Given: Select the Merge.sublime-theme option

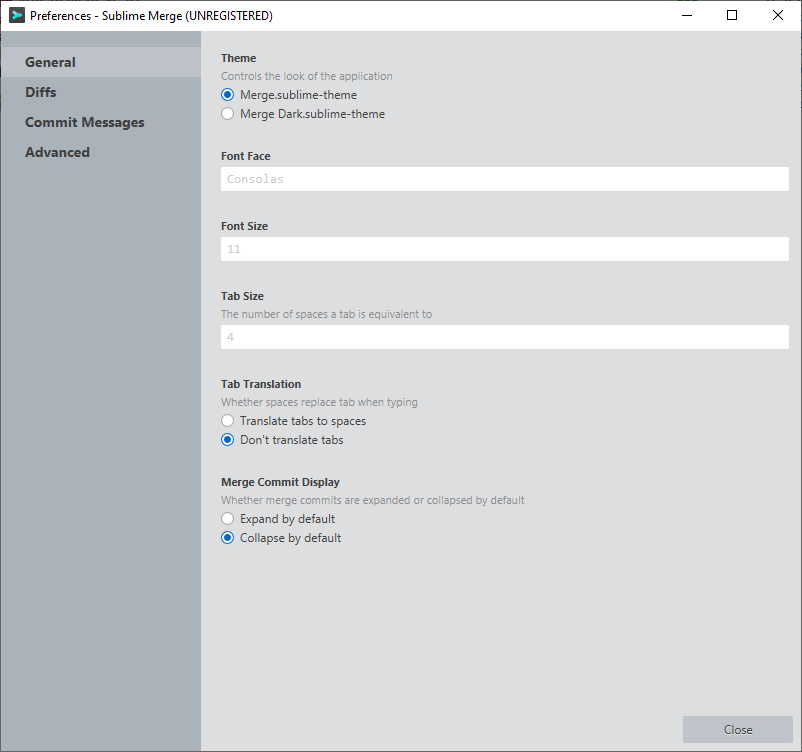Looking at the screenshot, I should 228,95.
